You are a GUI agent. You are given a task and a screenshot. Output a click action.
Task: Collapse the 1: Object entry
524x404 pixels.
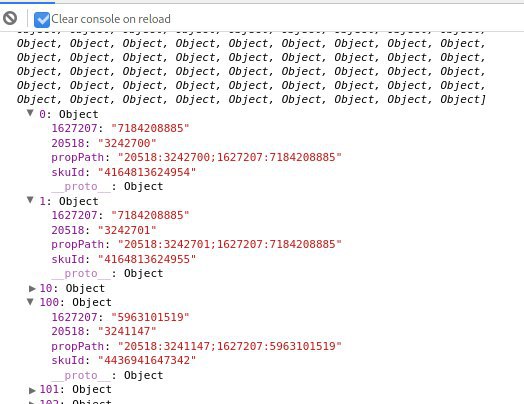tap(30, 200)
